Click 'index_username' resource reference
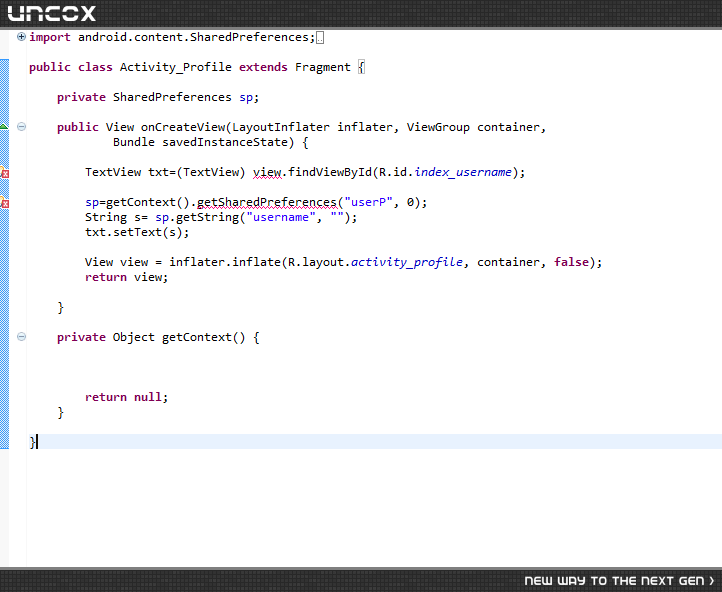Image resolution: width=722 pixels, height=592 pixels. [x=463, y=172]
